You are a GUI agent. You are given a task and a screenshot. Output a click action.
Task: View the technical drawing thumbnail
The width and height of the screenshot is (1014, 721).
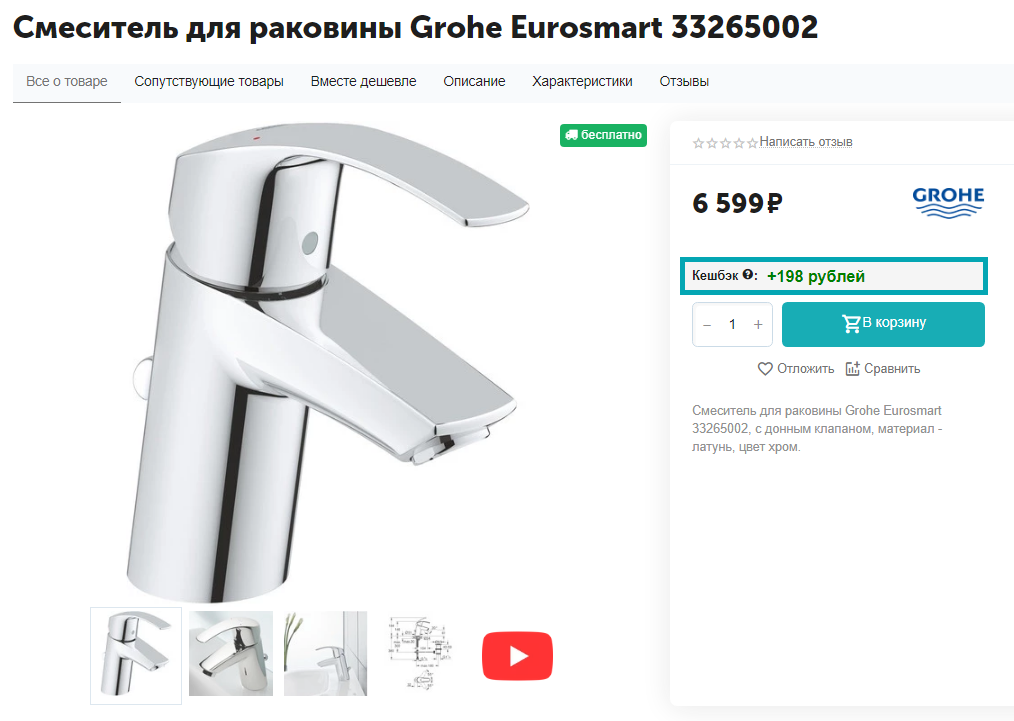pyautogui.click(x=420, y=654)
